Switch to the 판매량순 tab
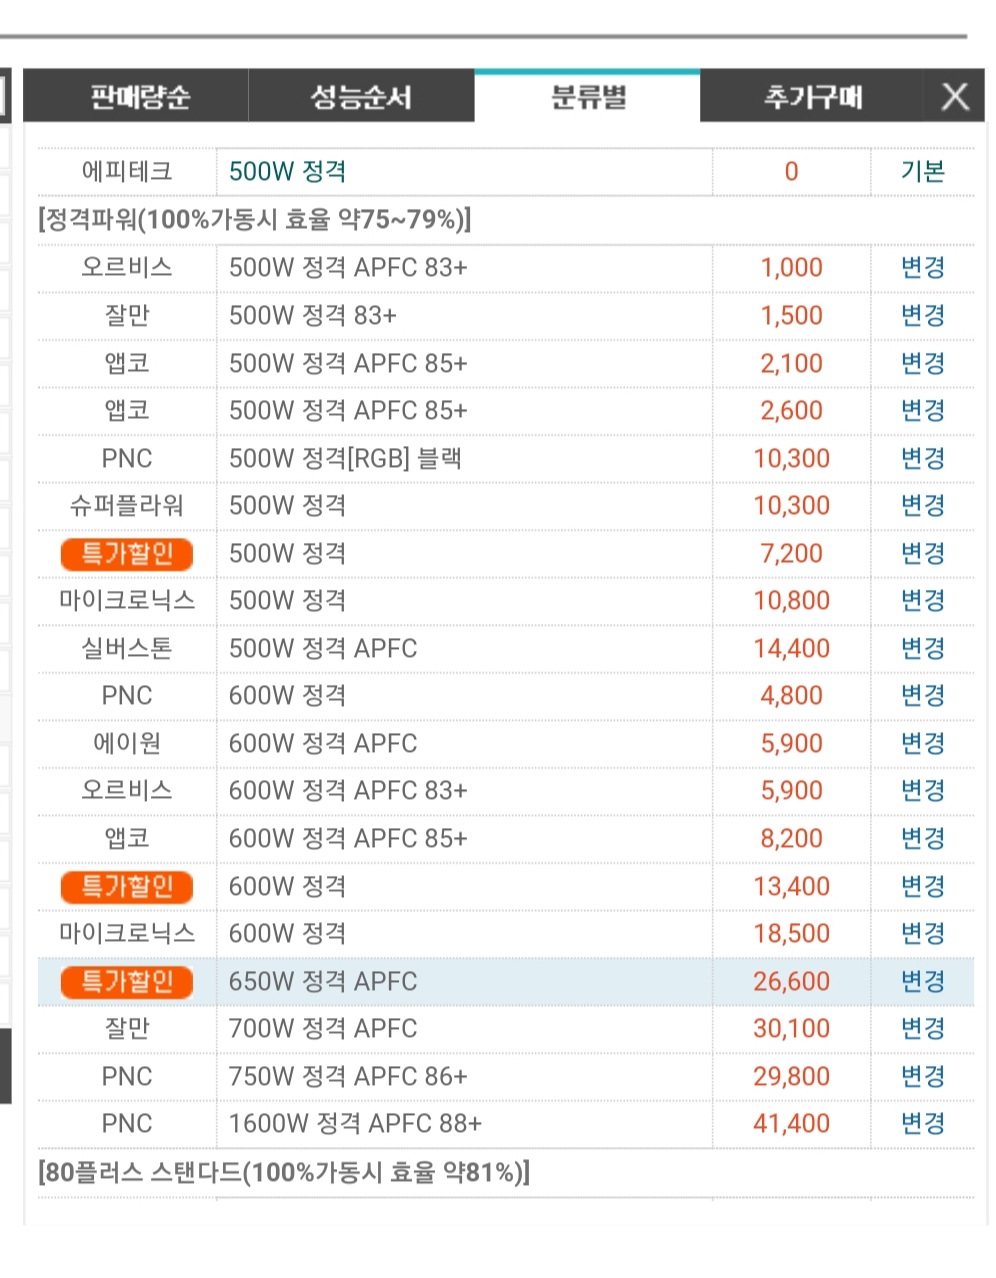 coord(137,97)
